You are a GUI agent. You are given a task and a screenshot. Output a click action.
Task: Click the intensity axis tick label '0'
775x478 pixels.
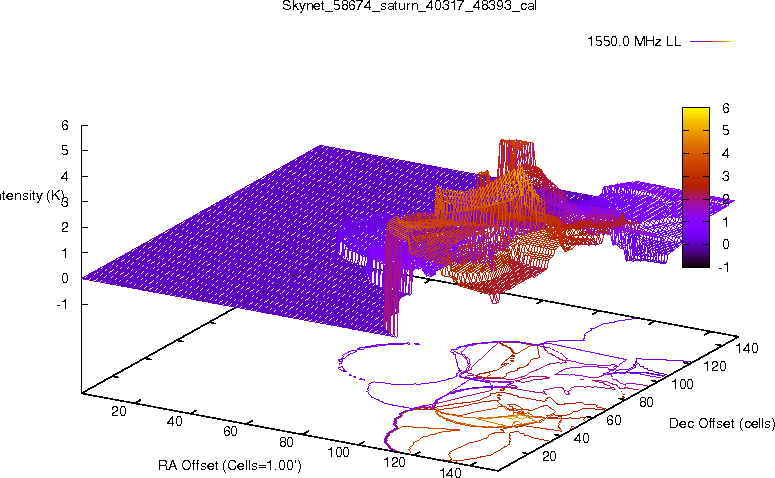coord(65,279)
